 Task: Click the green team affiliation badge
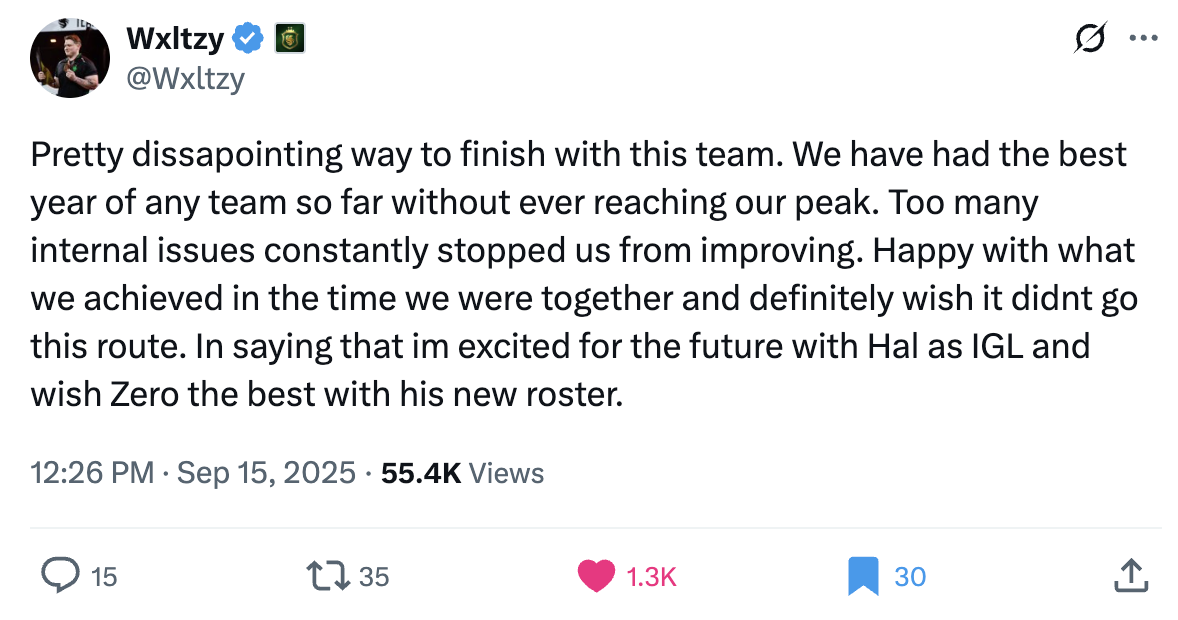tap(290, 38)
